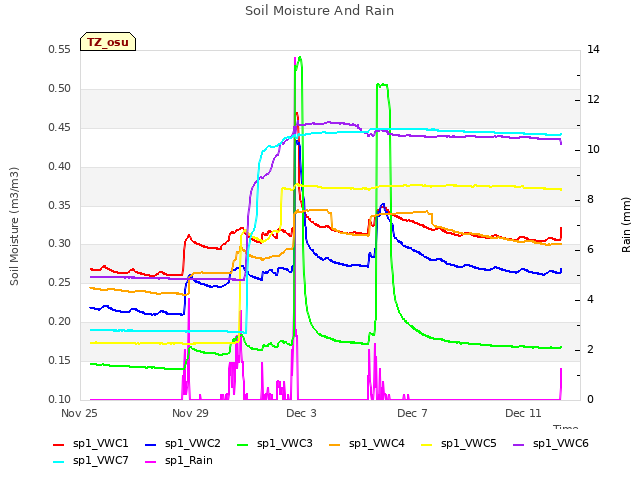Click the green VWC3 peak near Dec 3
640x480 pixels.
tap(300, 58)
